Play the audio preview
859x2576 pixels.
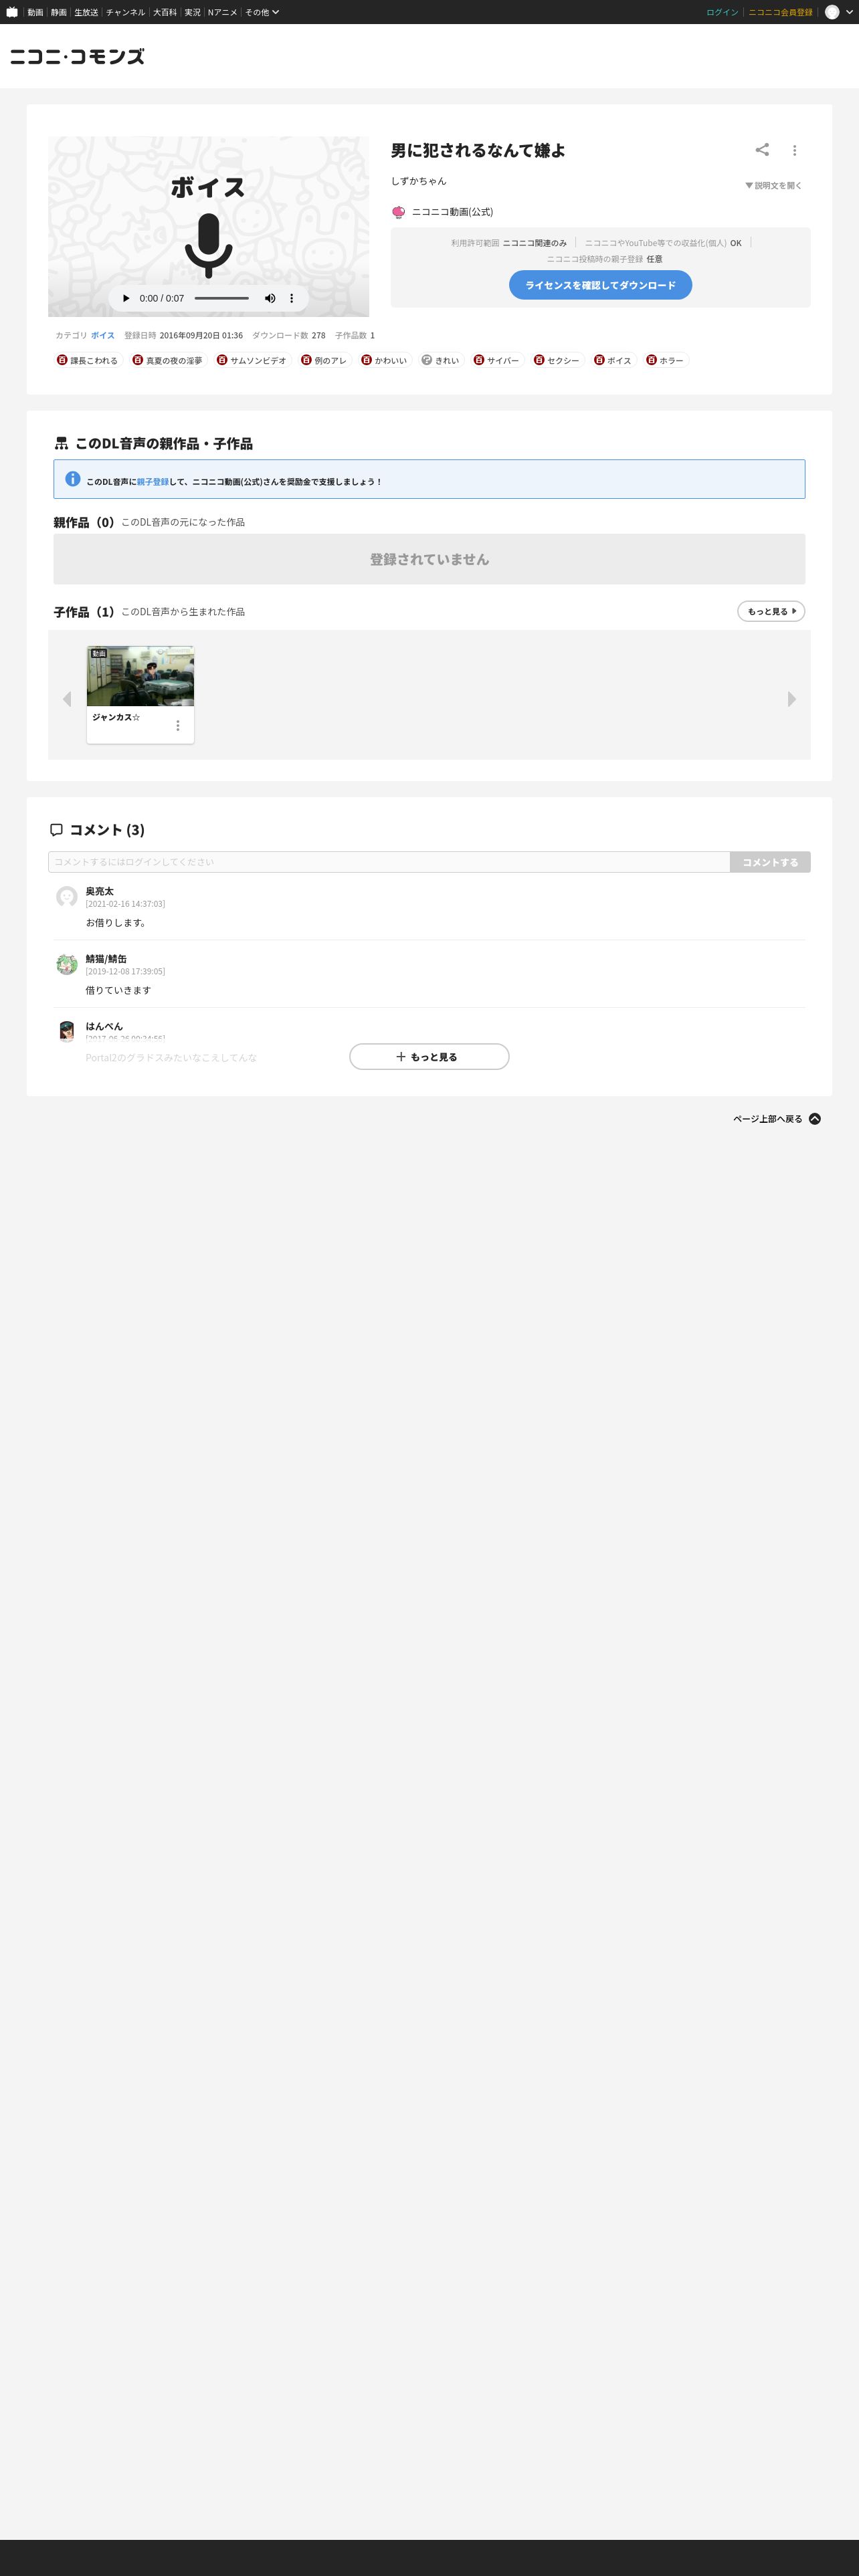[x=126, y=298]
